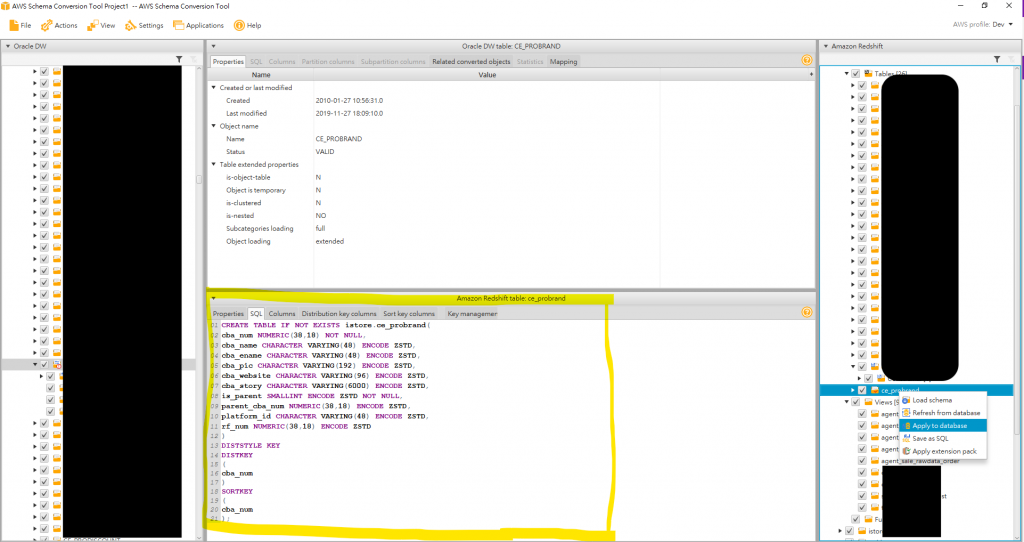Open the File menu
1024x542 pixels.
coord(20,25)
